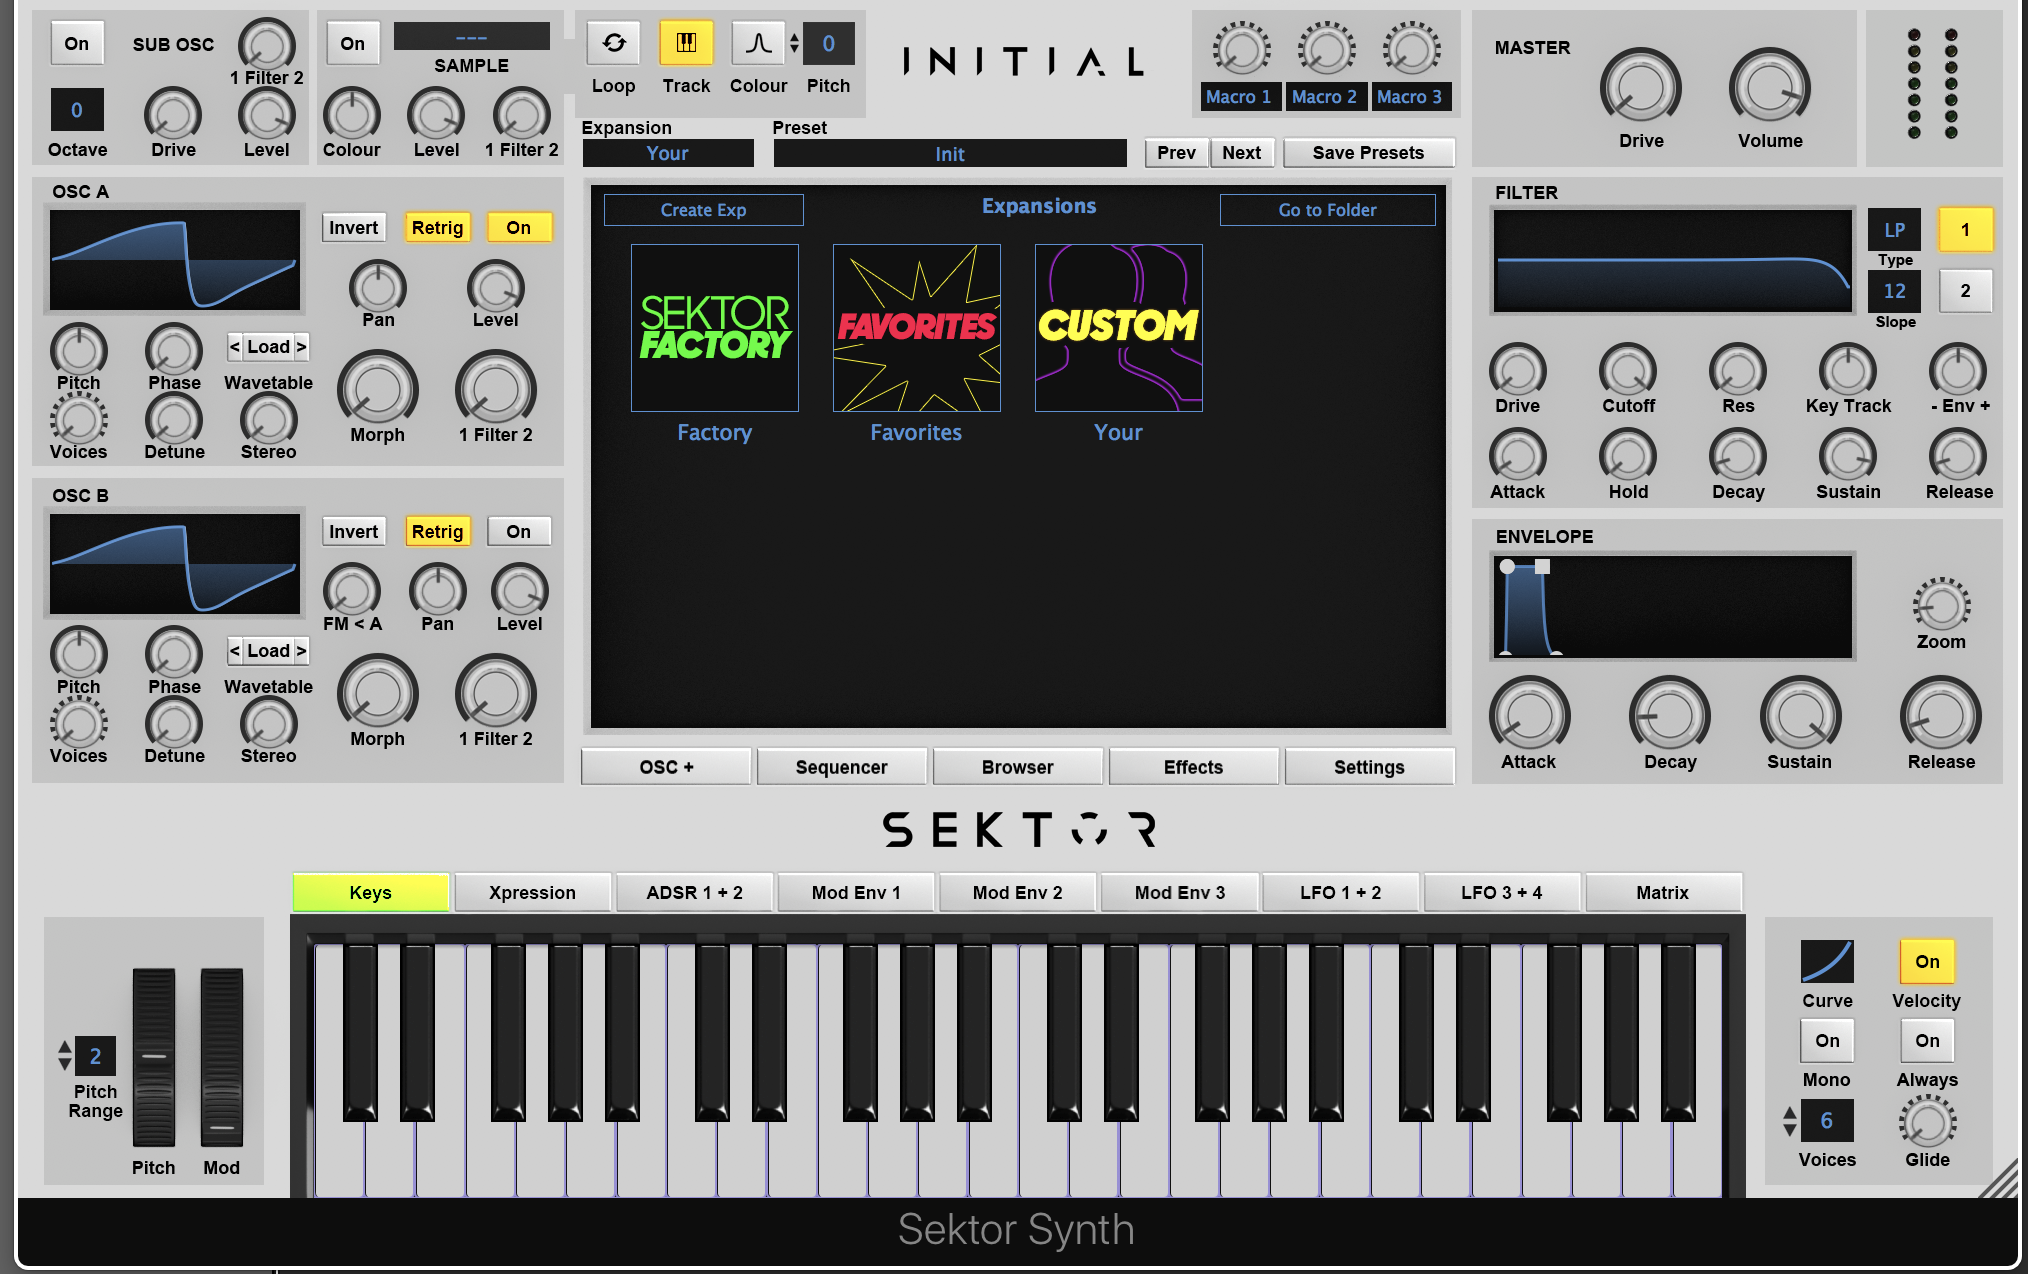The width and height of the screenshot is (2028, 1274).
Task: Open the Sektor Factory expansion thumbnail
Action: (x=715, y=328)
